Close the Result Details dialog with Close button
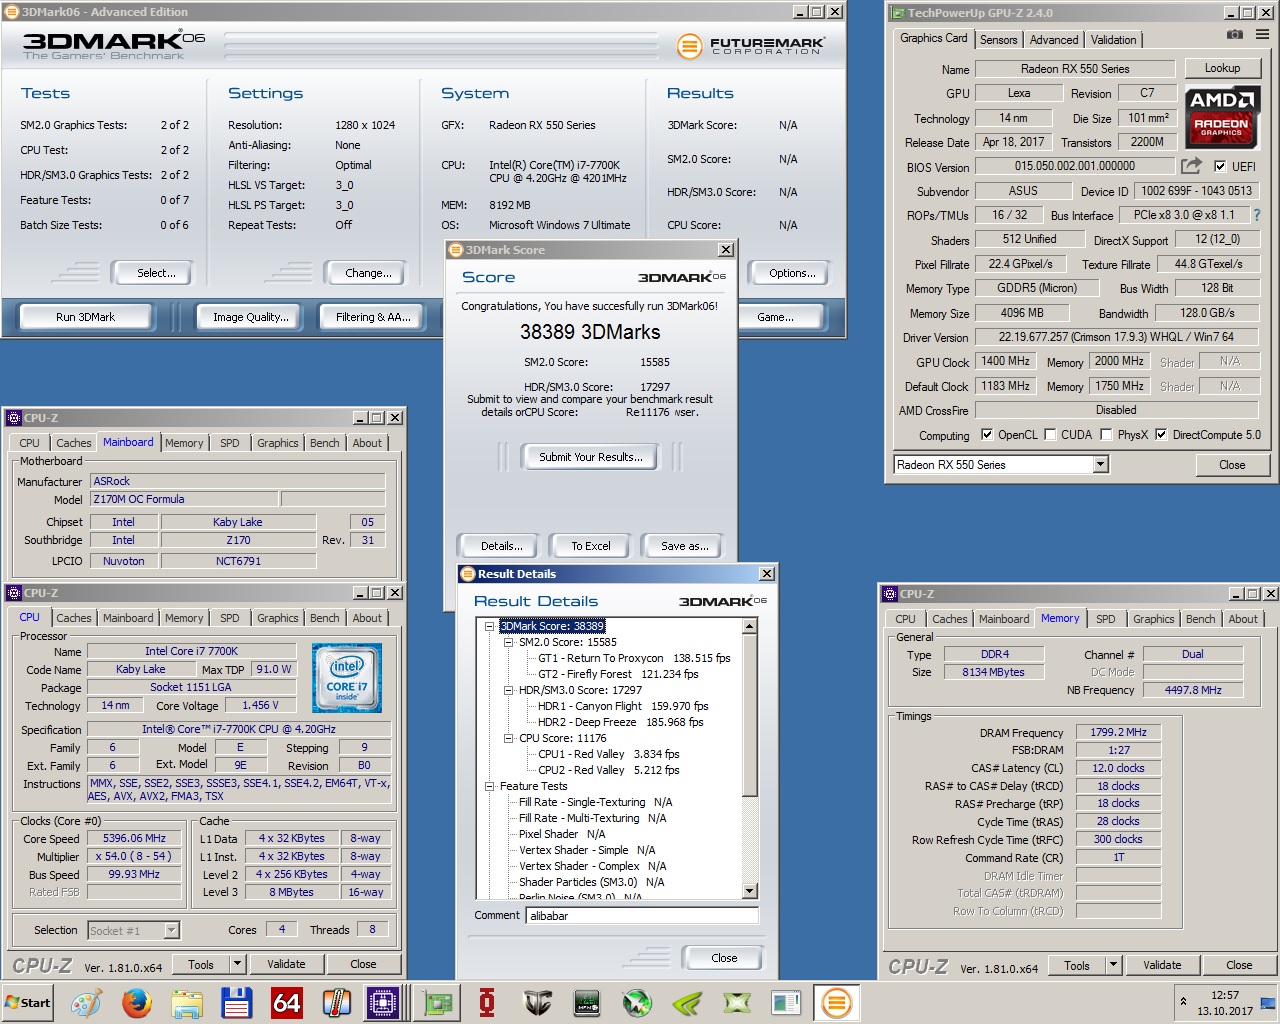The width and height of the screenshot is (1280, 1024). (x=724, y=958)
